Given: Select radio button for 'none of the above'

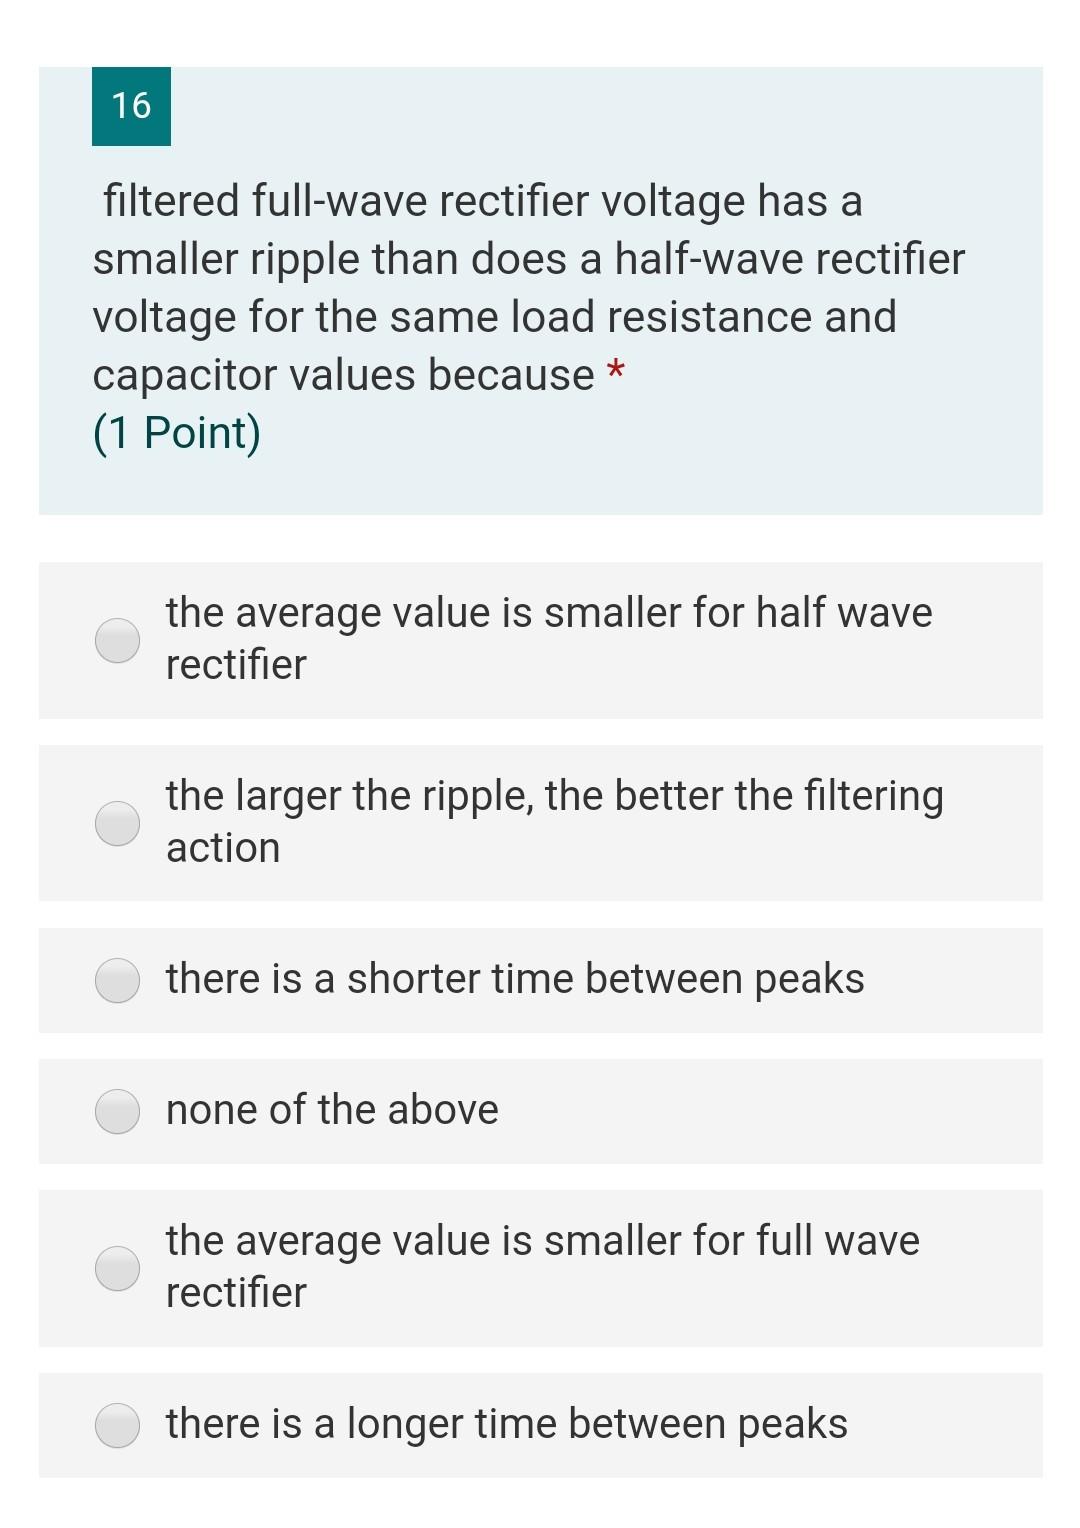Looking at the screenshot, I should point(119,1110).
